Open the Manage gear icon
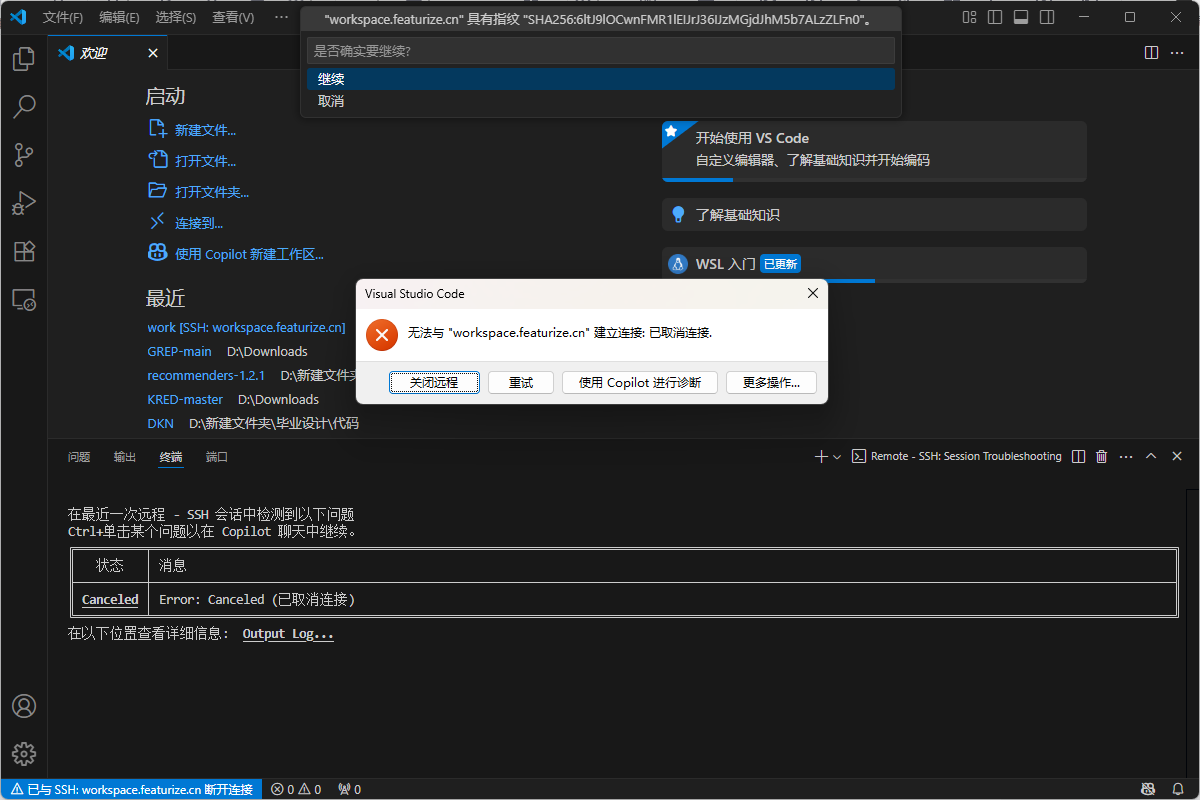Image resolution: width=1200 pixels, height=800 pixels. (24, 754)
